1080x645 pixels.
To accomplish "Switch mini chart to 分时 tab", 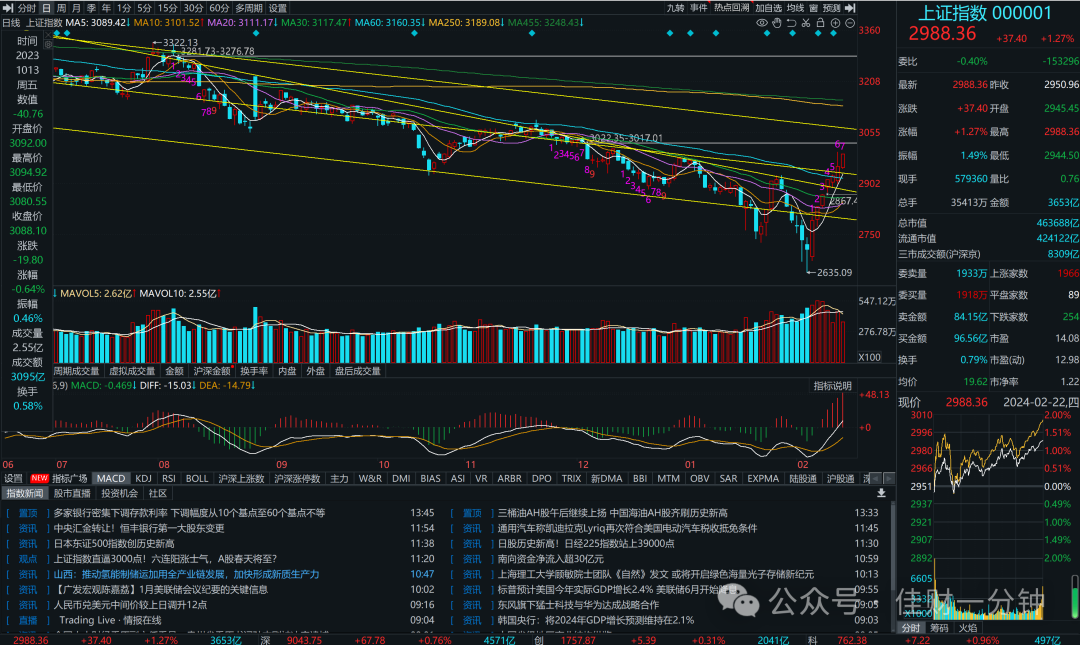I will 911,628.
